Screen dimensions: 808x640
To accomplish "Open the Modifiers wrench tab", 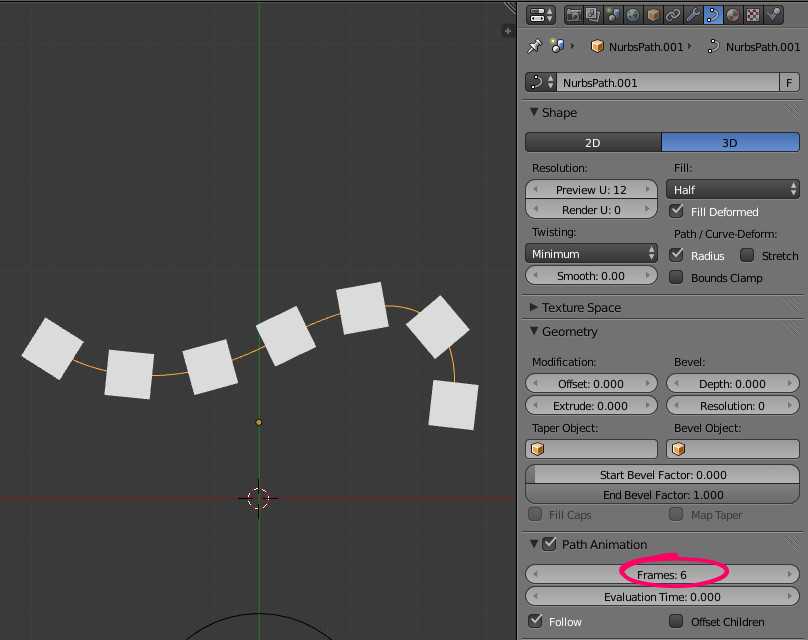I will [693, 15].
